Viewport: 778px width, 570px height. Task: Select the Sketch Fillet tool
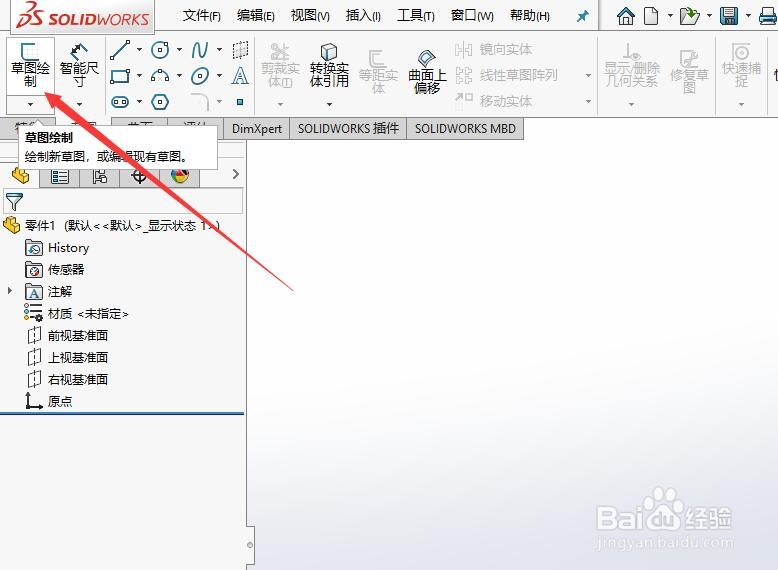click(x=200, y=102)
